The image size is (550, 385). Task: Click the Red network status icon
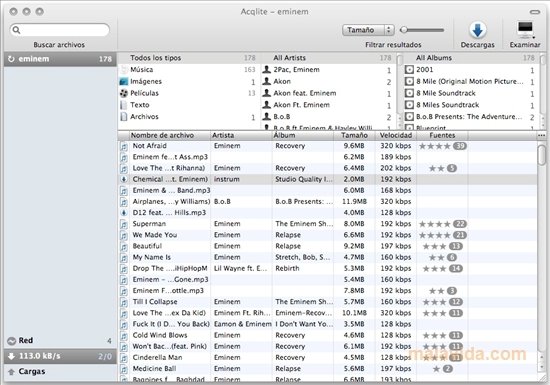(x=12, y=341)
